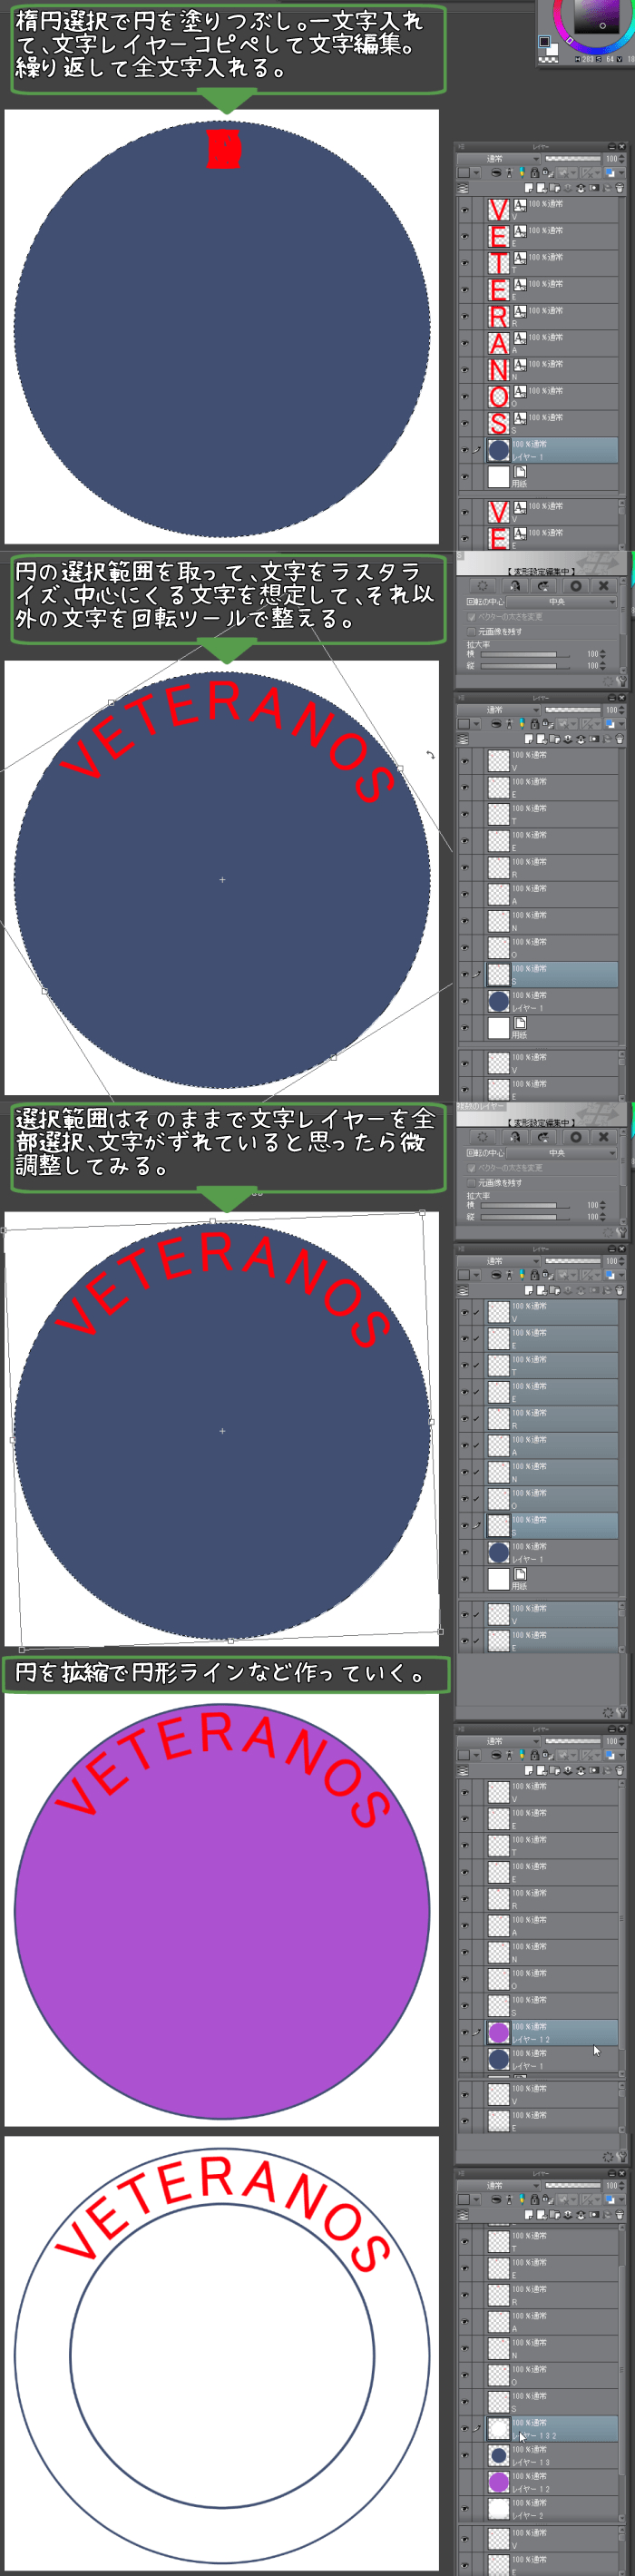Click New Raster Layer icon above red letter layers
This screenshot has height=2576, width=635.
528,188
